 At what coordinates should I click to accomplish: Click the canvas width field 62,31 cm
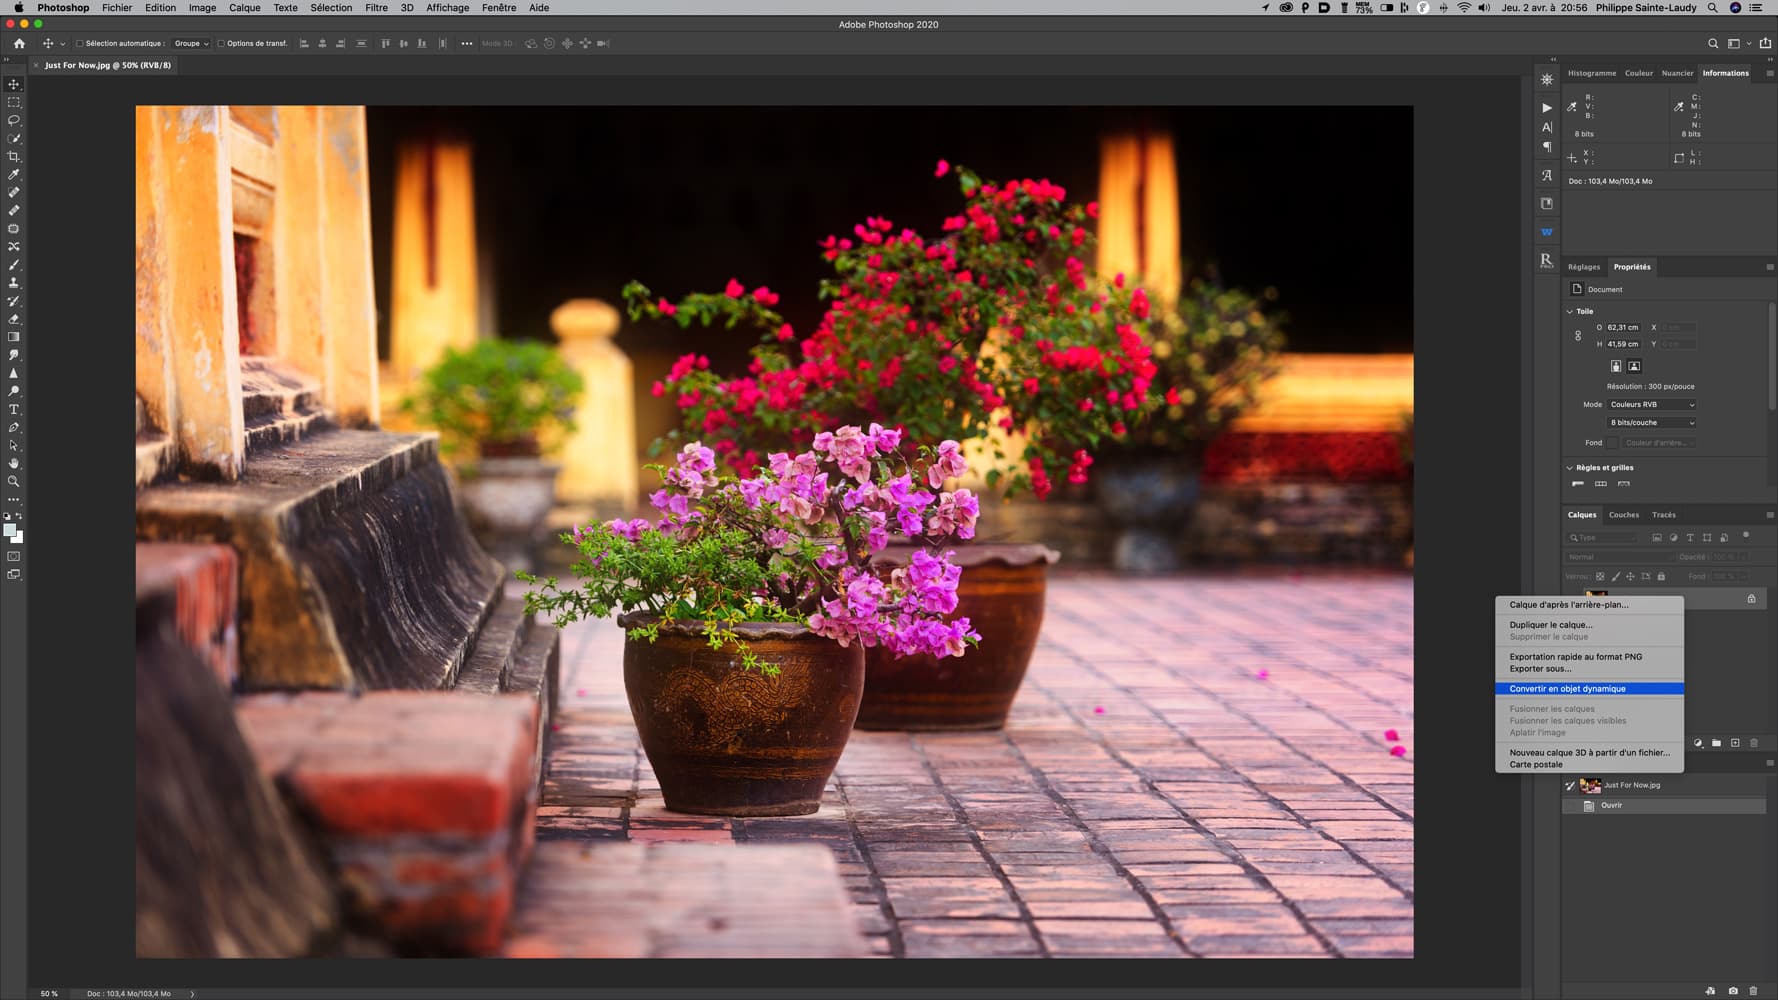tap(1622, 328)
